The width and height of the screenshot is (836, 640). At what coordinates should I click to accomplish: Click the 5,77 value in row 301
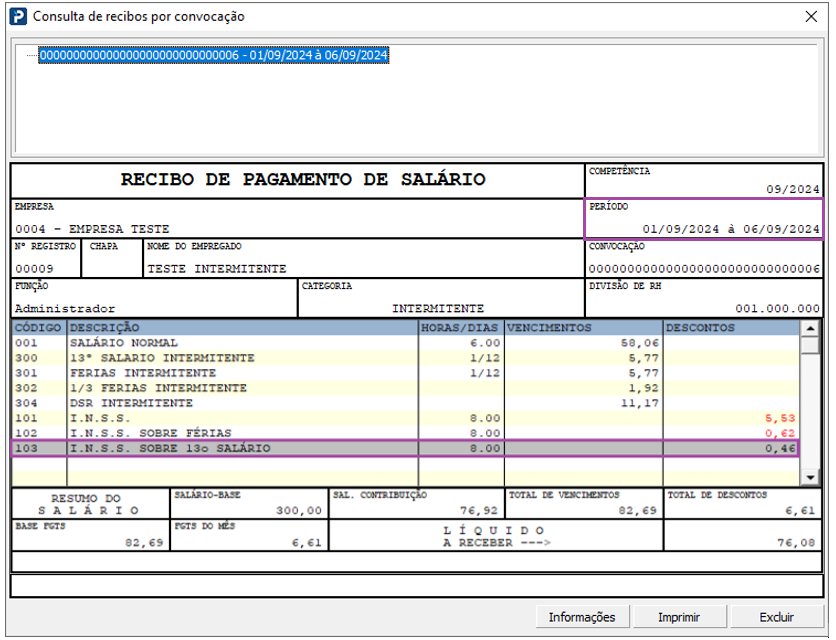(x=644, y=373)
